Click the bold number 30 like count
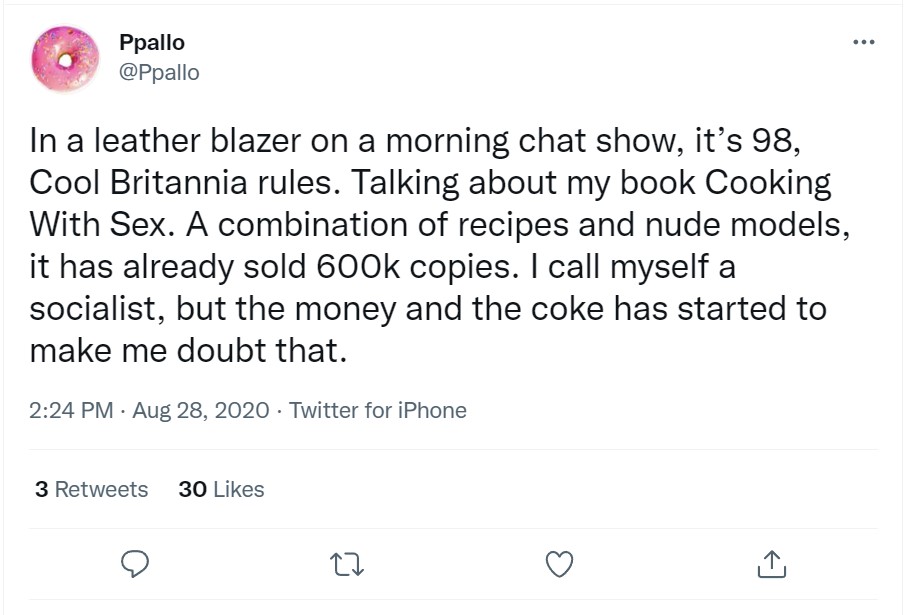This screenshot has height=615, width=912. [x=192, y=490]
